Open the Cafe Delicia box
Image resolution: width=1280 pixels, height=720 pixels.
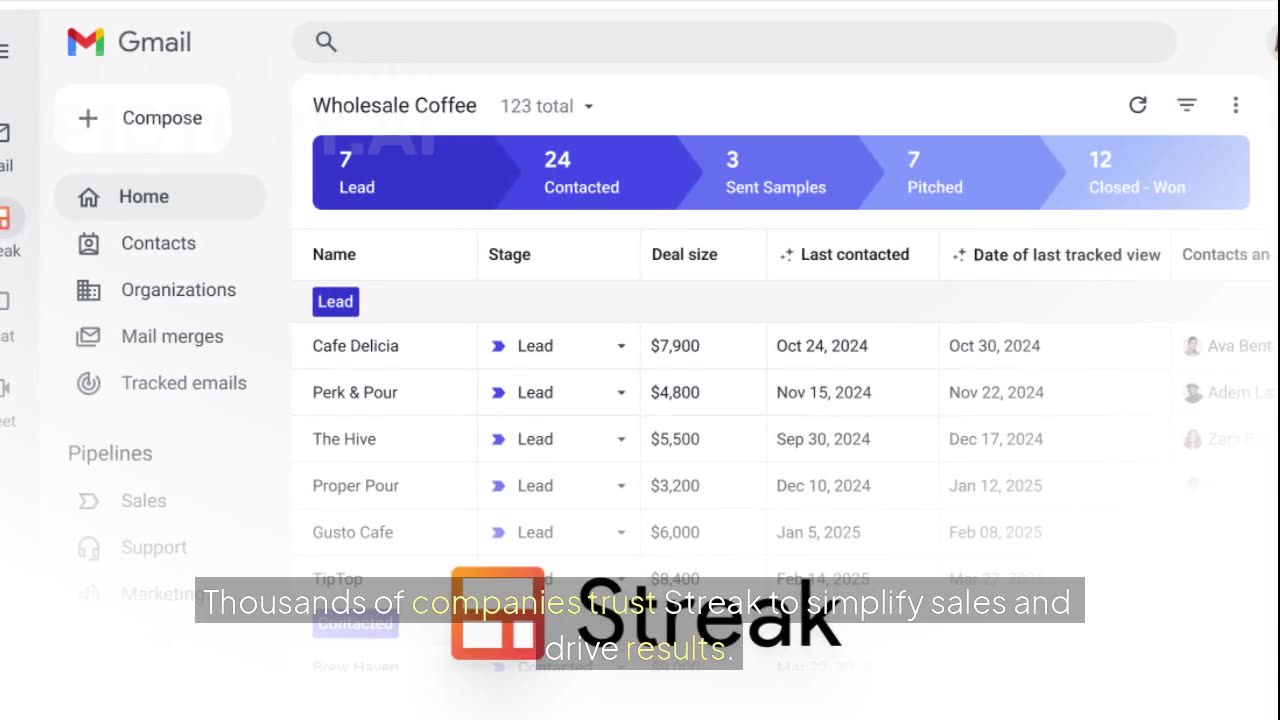tap(355, 346)
